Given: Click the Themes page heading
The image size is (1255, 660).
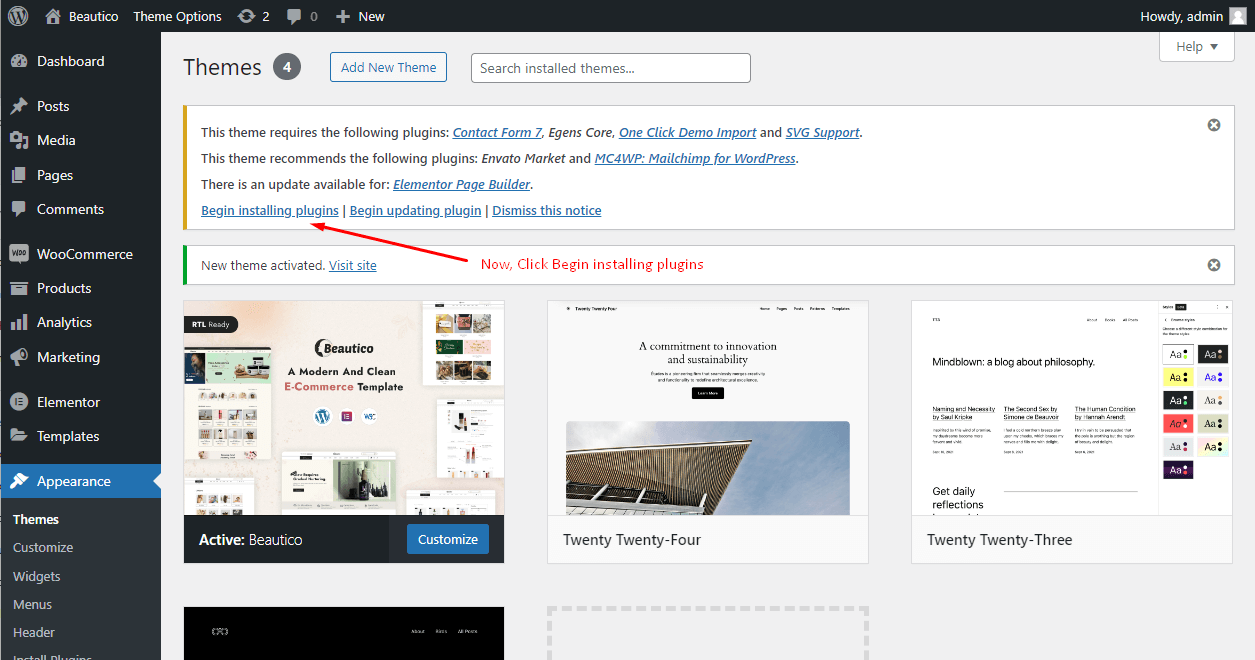Looking at the screenshot, I should 222,67.
